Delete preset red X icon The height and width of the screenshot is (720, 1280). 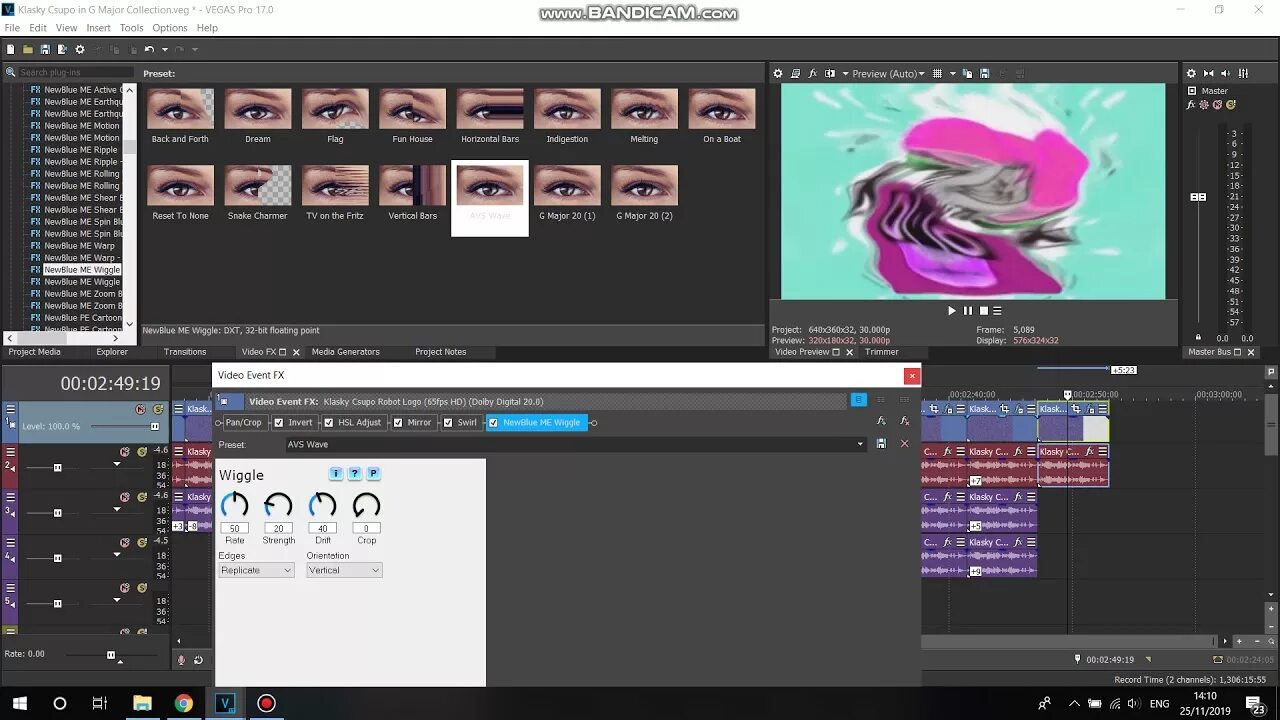click(904, 443)
